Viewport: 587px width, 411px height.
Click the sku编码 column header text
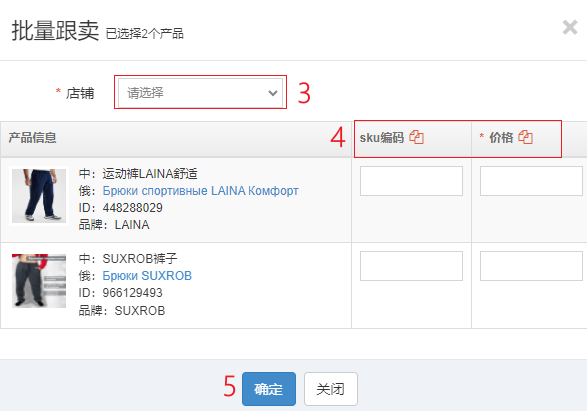point(382,138)
